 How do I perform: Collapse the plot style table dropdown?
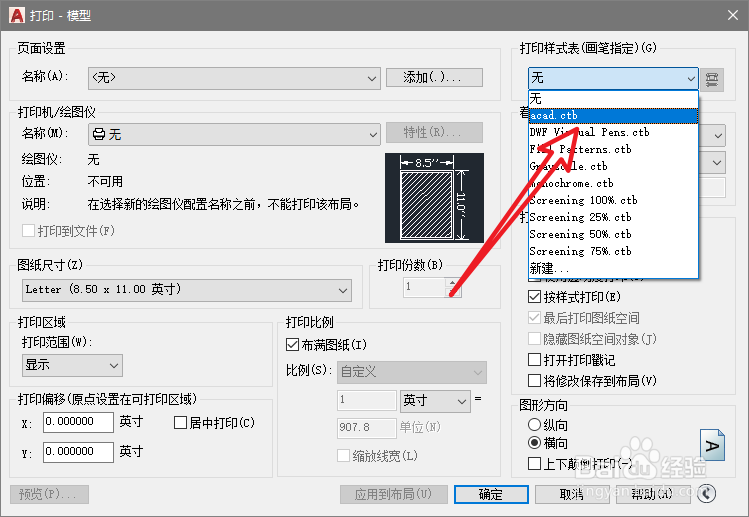[x=690, y=78]
